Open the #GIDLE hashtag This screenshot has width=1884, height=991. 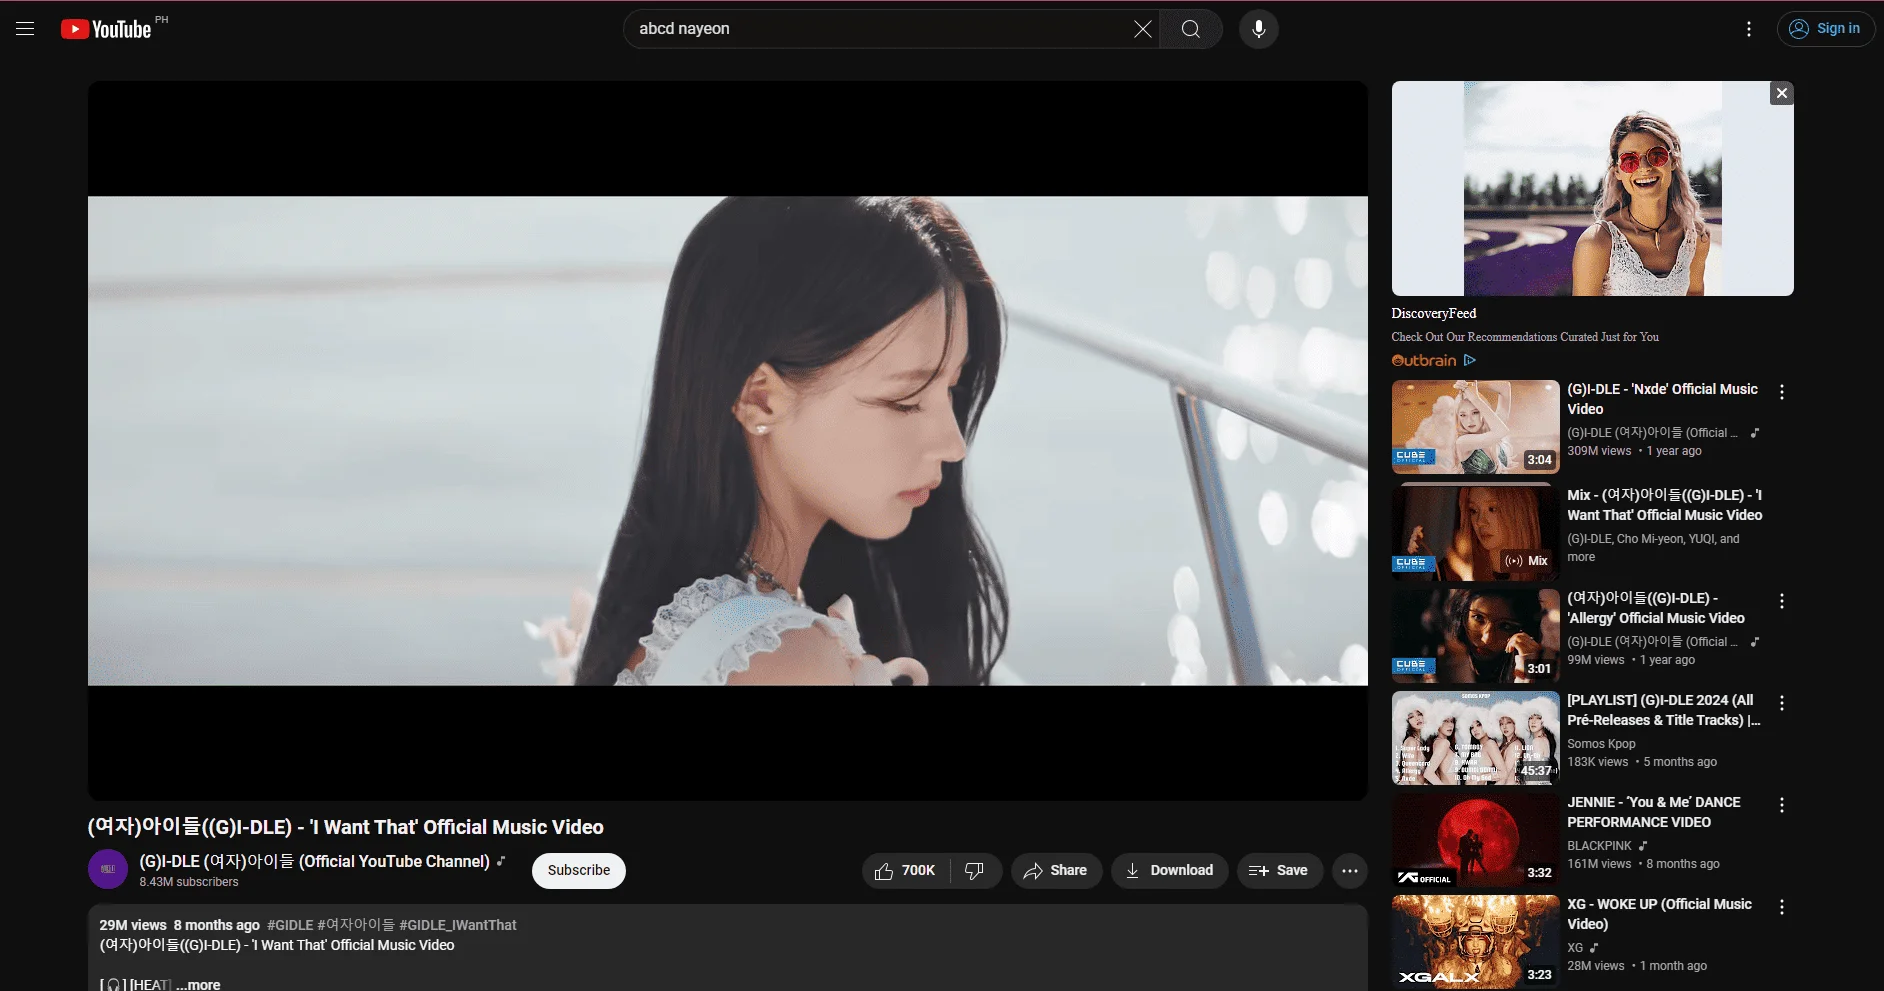click(290, 925)
